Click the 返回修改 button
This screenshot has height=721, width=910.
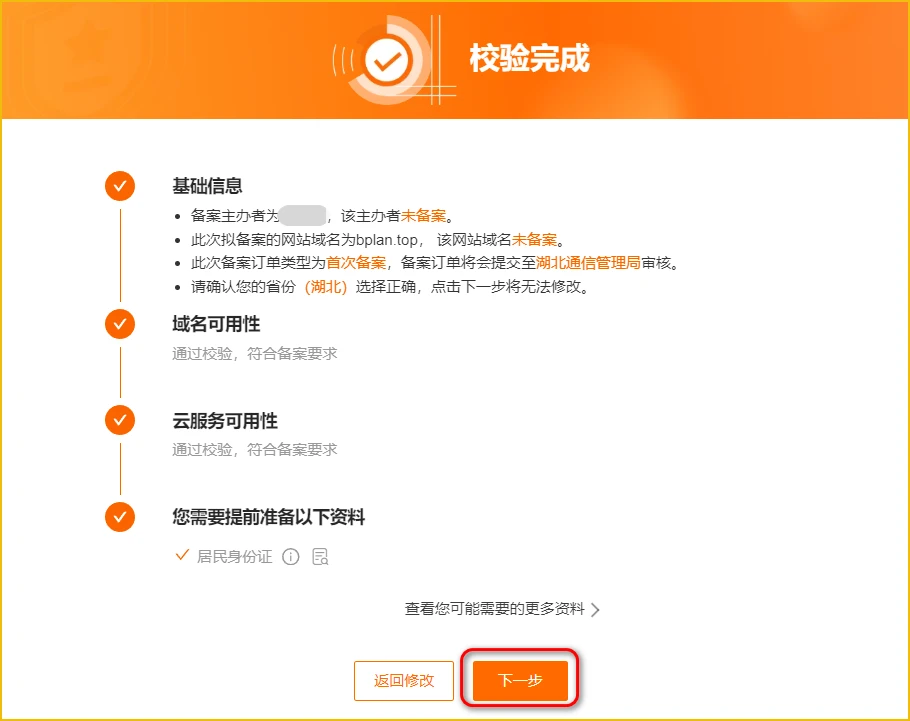point(404,680)
